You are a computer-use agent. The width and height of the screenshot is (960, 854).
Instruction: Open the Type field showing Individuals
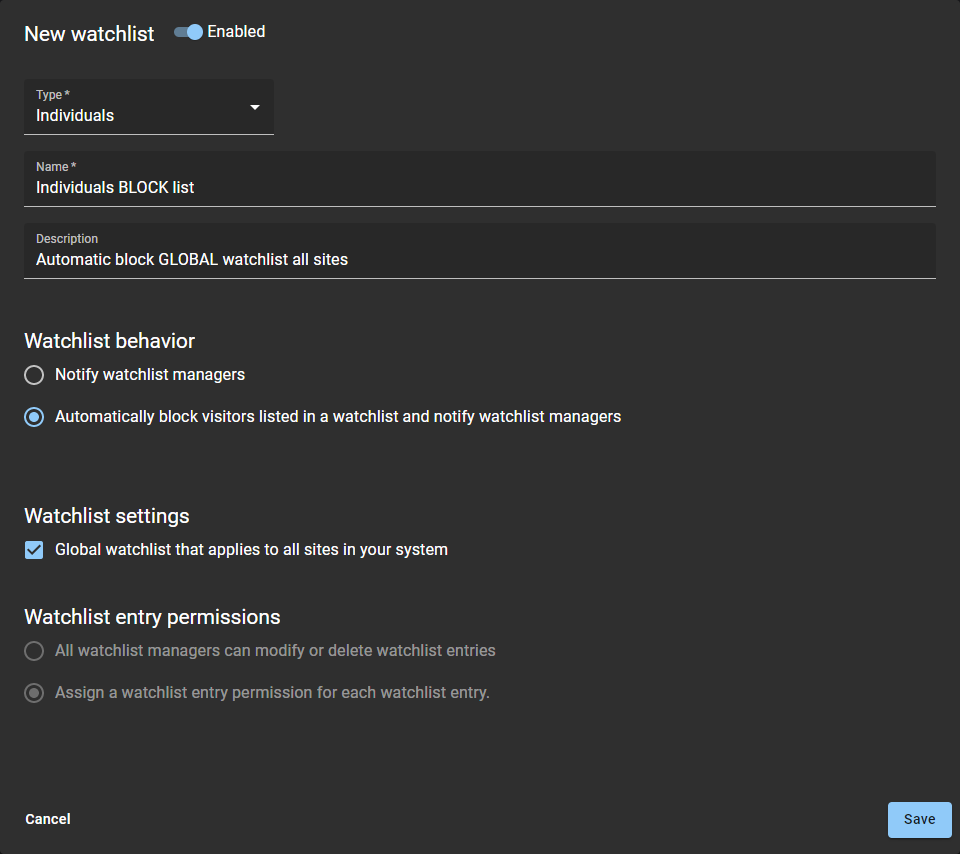click(140, 108)
